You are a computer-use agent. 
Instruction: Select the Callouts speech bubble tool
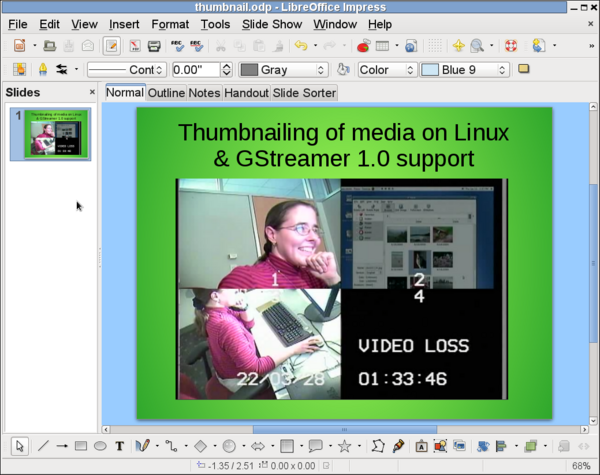point(316,446)
